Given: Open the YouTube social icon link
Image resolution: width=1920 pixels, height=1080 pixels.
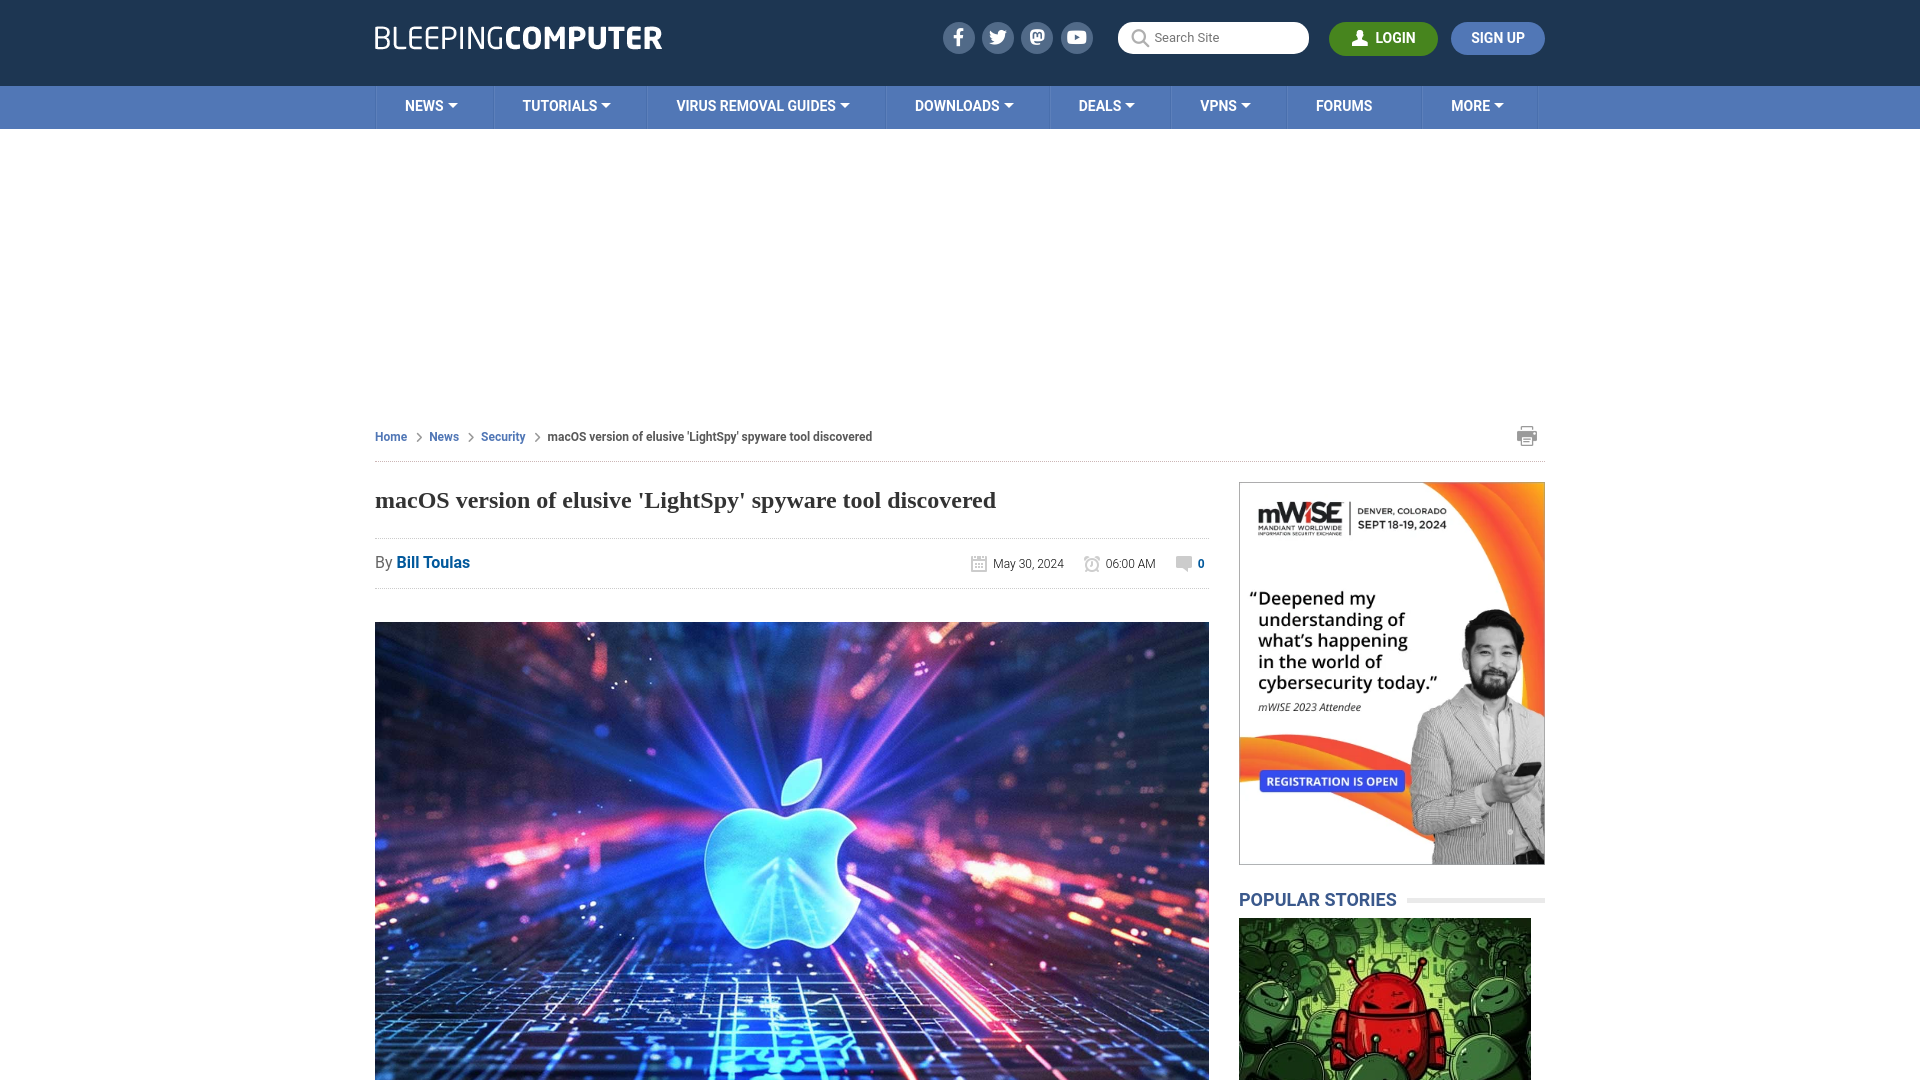Looking at the screenshot, I should point(1077,37).
